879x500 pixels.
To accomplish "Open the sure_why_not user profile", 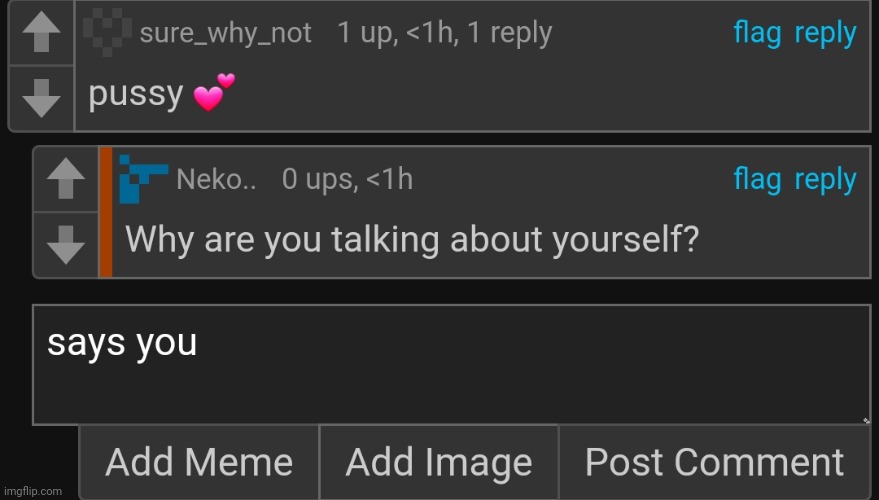I will [x=225, y=33].
